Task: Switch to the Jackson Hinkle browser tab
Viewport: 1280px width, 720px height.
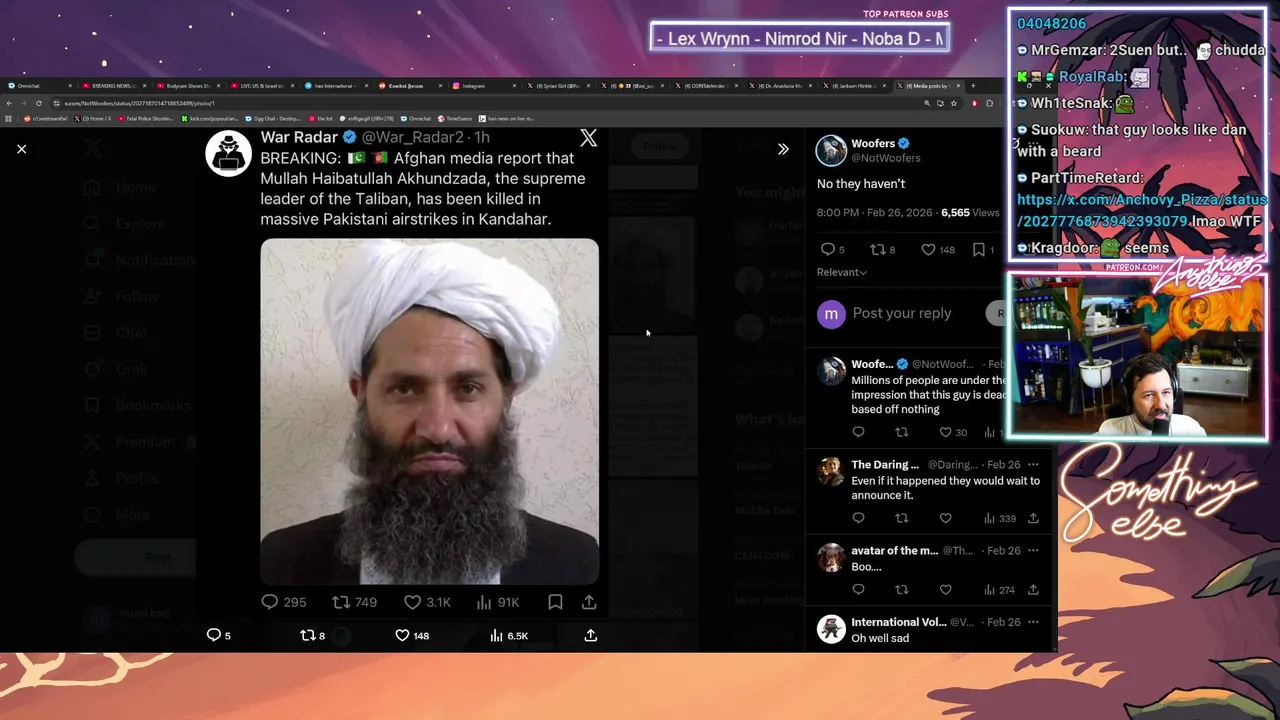Action: pyautogui.click(x=856, y=86)
